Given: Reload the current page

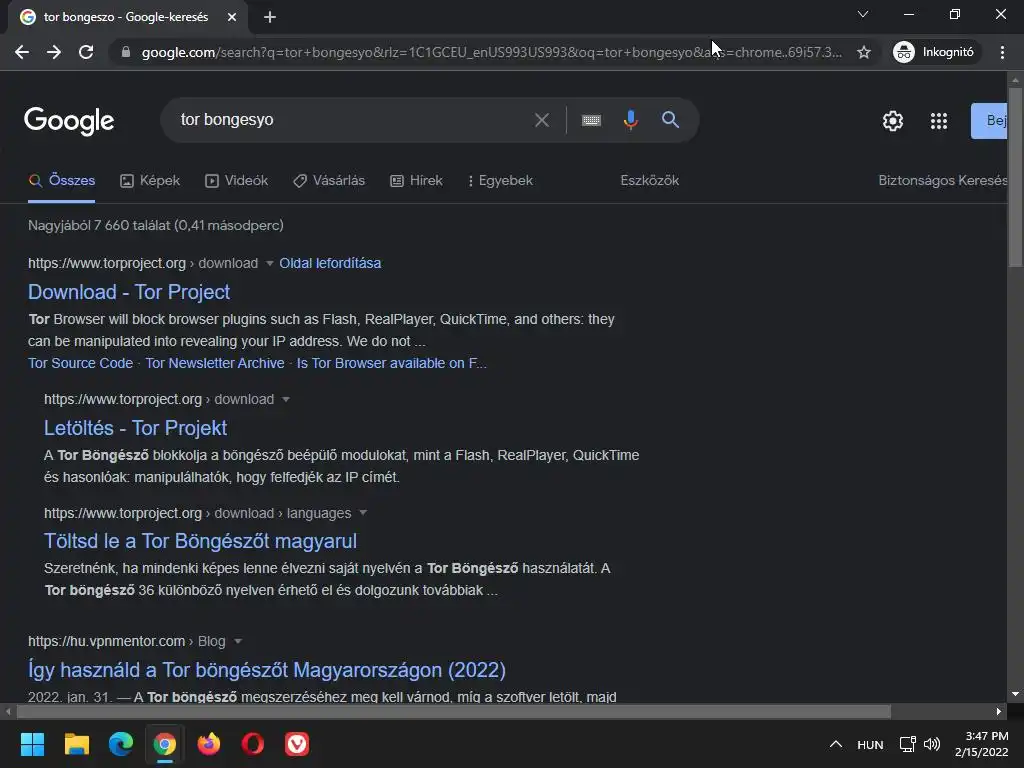Looking at the screenshot, I should [x=86, y=52].
